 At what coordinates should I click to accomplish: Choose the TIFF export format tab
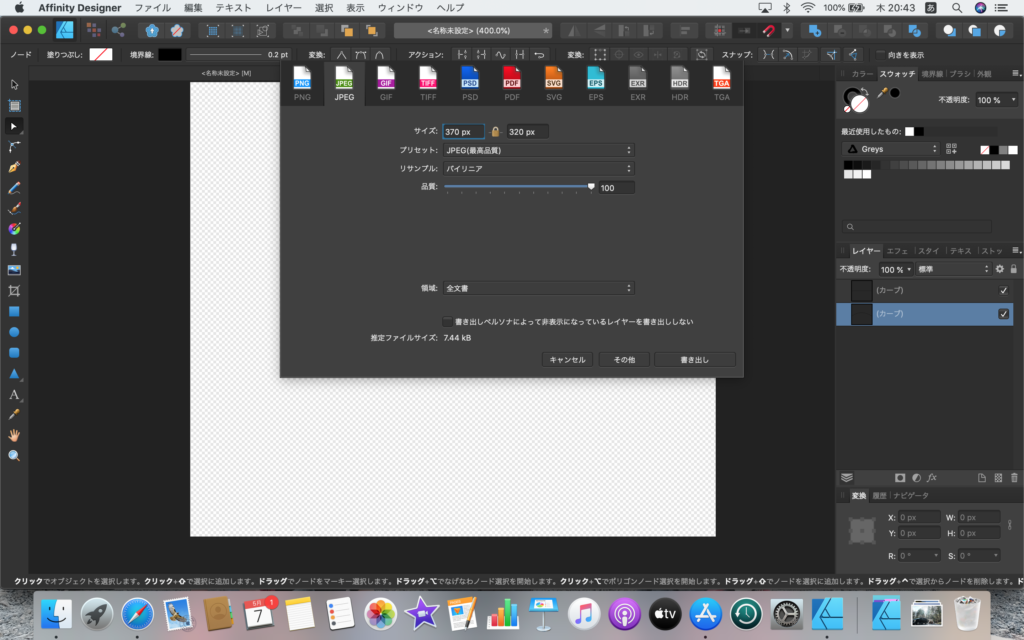tap(428, 84)
